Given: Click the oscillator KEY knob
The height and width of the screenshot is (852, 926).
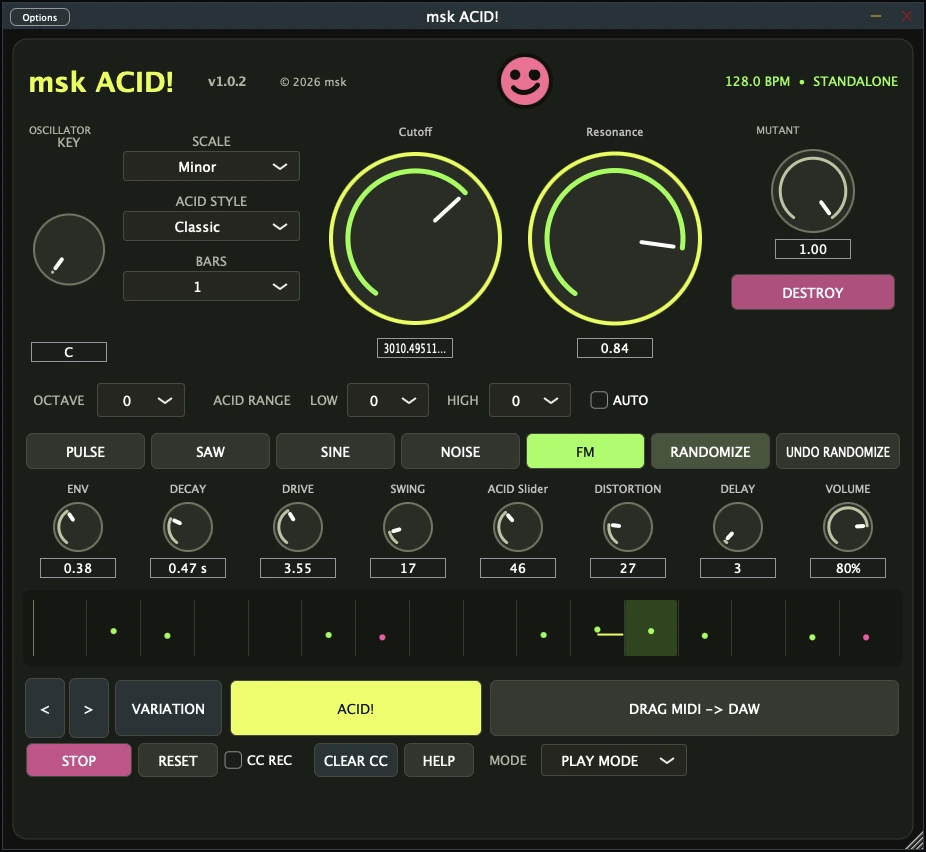Looking at the screenshot, I should click(x=69, y=250).
